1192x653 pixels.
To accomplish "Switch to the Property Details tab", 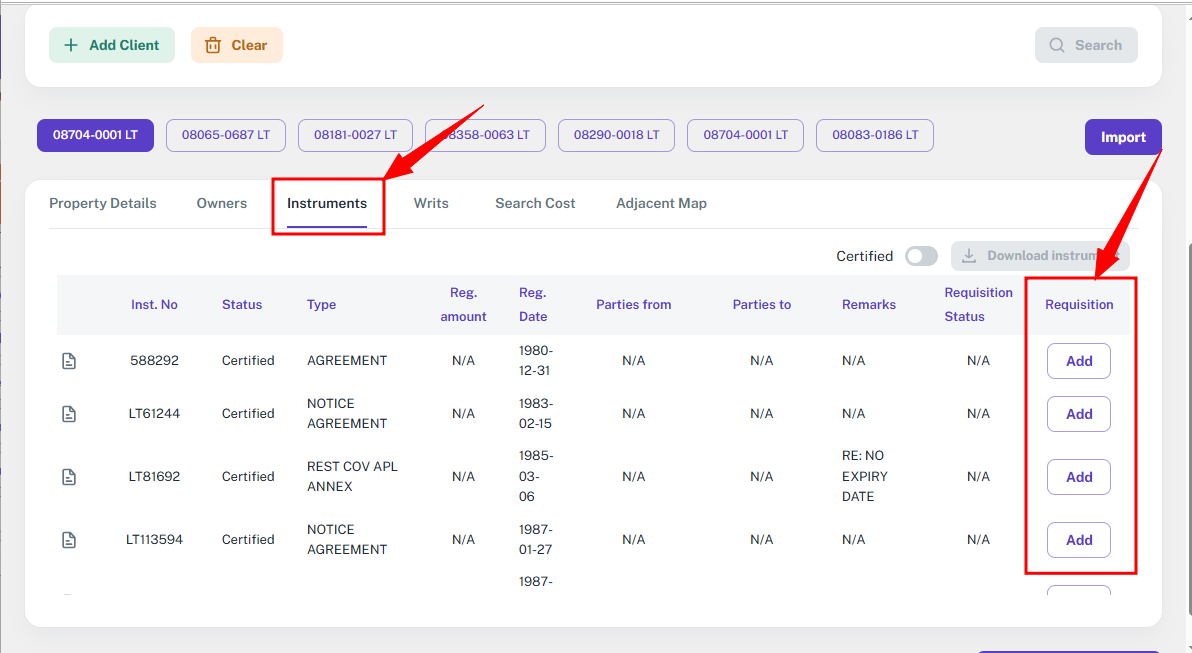I will tap(103, 203).
